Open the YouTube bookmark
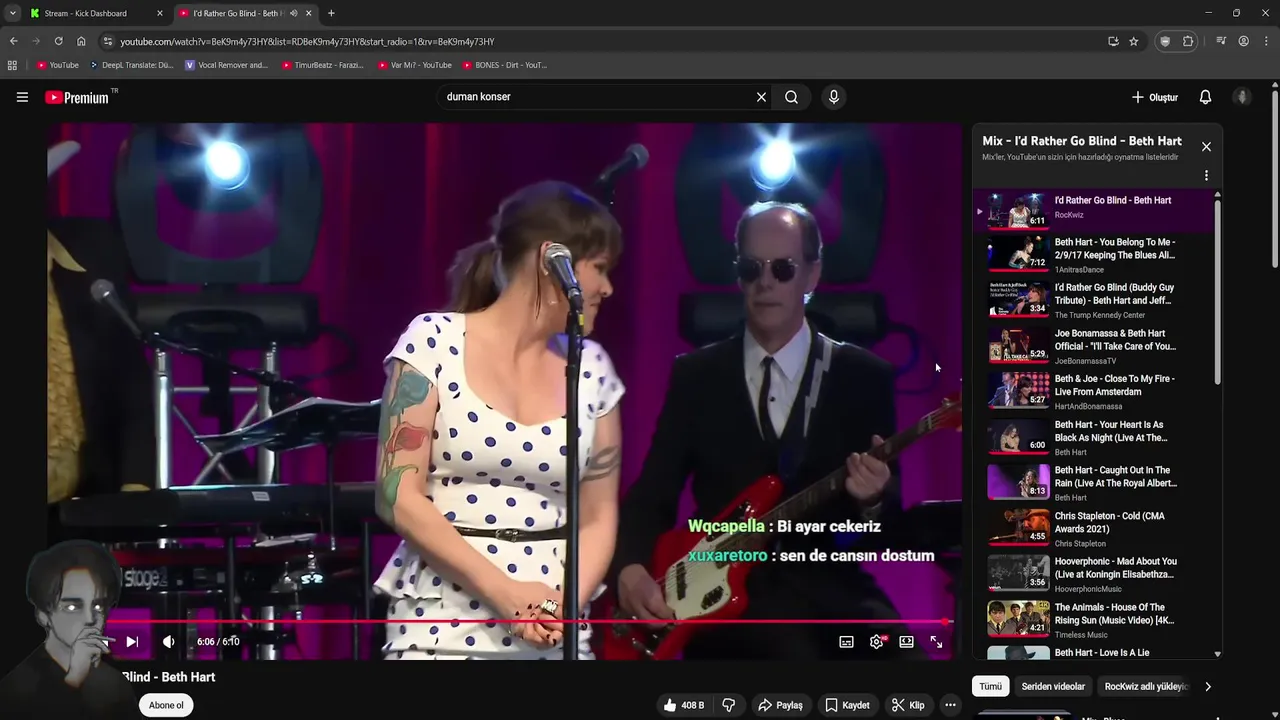Screen dimensions: 1280x720 [x=58, y=65]
